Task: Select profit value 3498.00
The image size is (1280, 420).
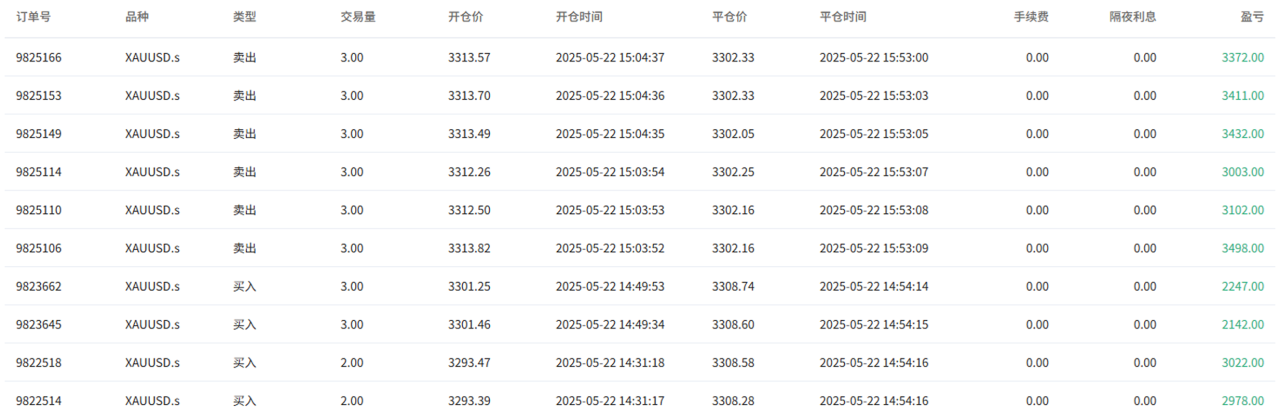Action: 1243,248
